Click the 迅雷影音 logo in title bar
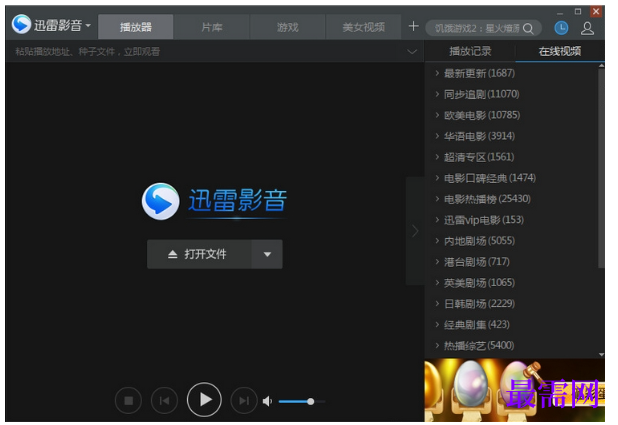Image resolution: width=618 pixels, height=425 pixels. point(21,25)
